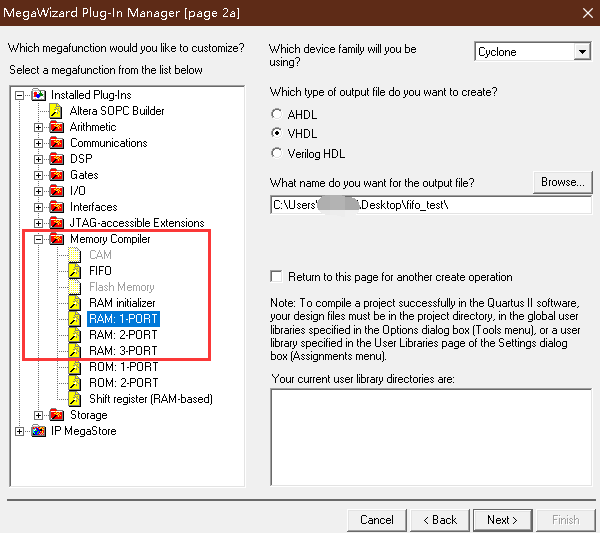600x533 pixels.
Task: Expand the Storage category
Action: point(38,415)
